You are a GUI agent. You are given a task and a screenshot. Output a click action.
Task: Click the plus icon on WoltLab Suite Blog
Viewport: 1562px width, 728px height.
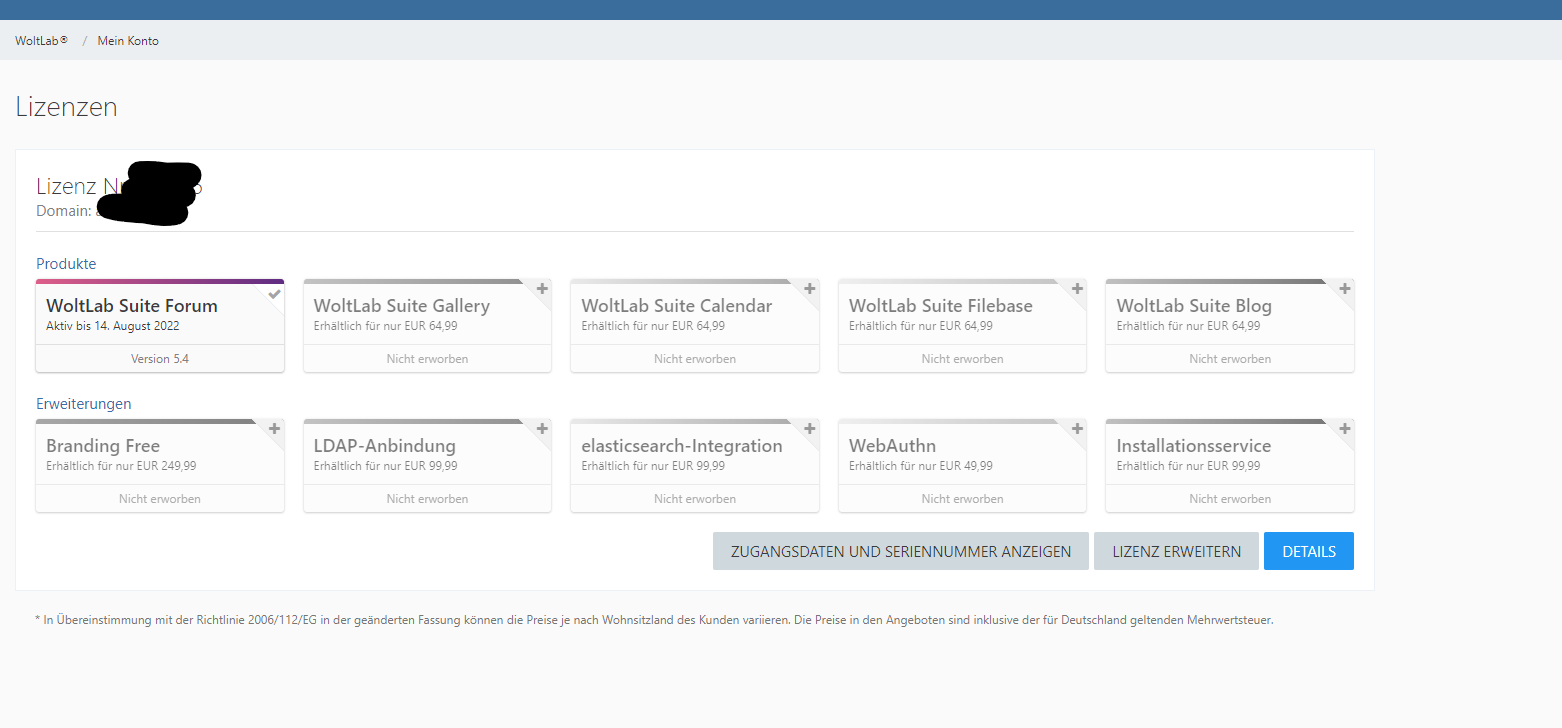(1344, 289)
